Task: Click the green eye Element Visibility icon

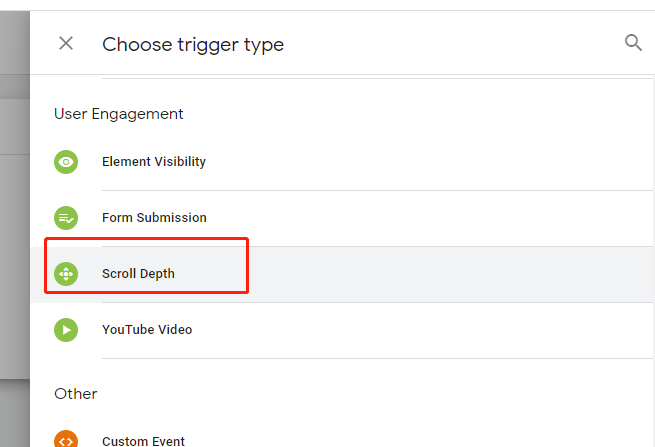Action: point(66,162)
